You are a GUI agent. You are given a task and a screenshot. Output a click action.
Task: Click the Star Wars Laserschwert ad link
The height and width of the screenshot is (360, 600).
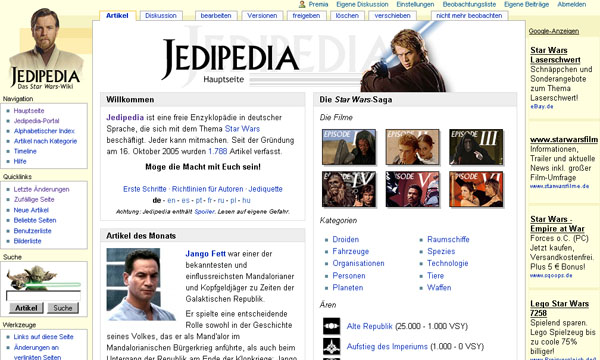(x=555, y=55)
